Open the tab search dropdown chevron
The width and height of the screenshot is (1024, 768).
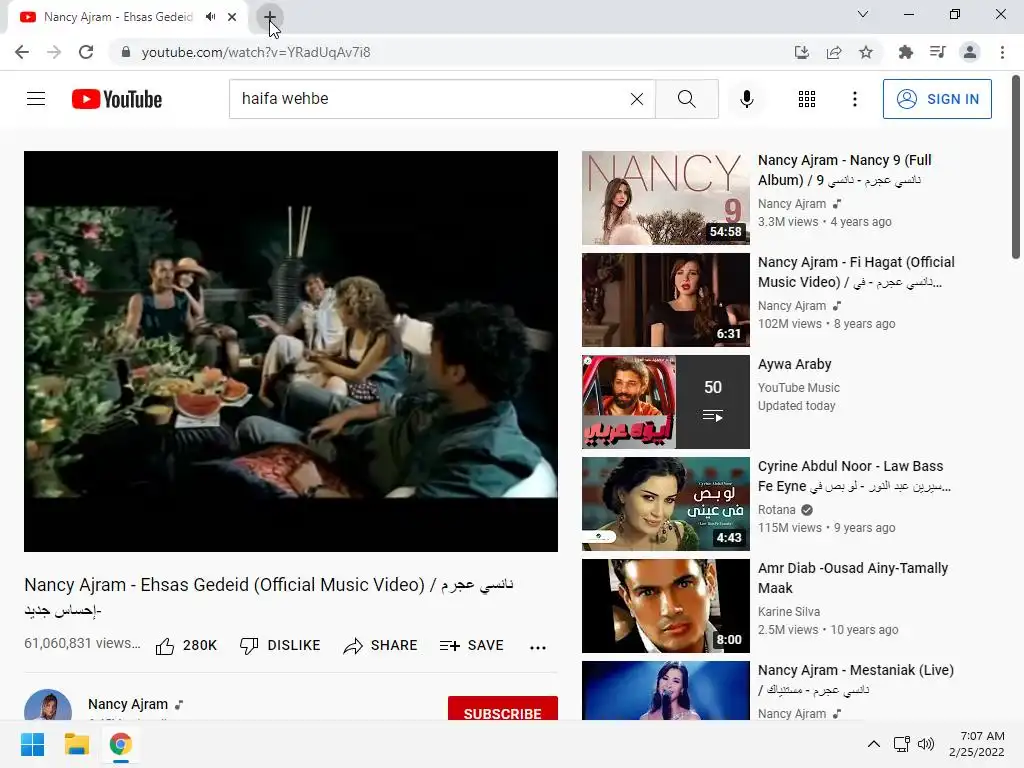[x=863, y=14]
